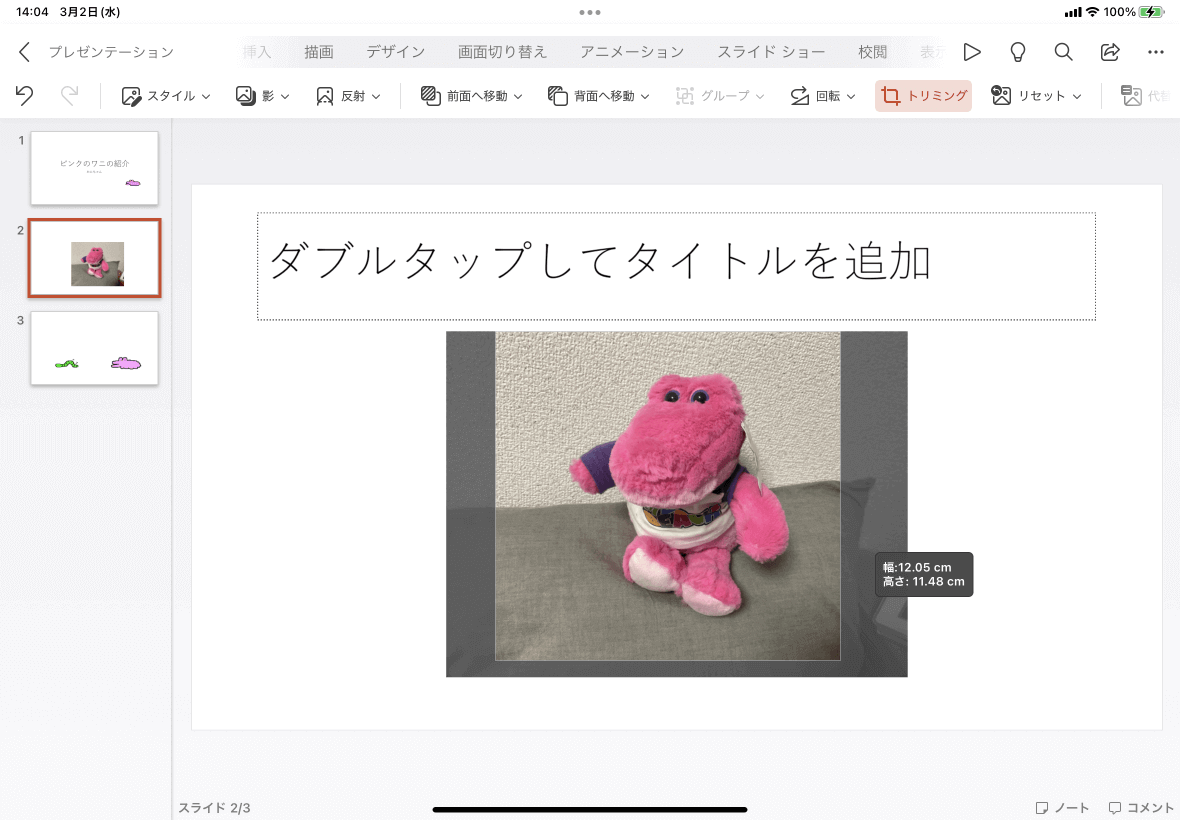Viewport: 1180px width, 820px height.
Task: Tap the 影 shadow icon
Action: pos(245,96)
